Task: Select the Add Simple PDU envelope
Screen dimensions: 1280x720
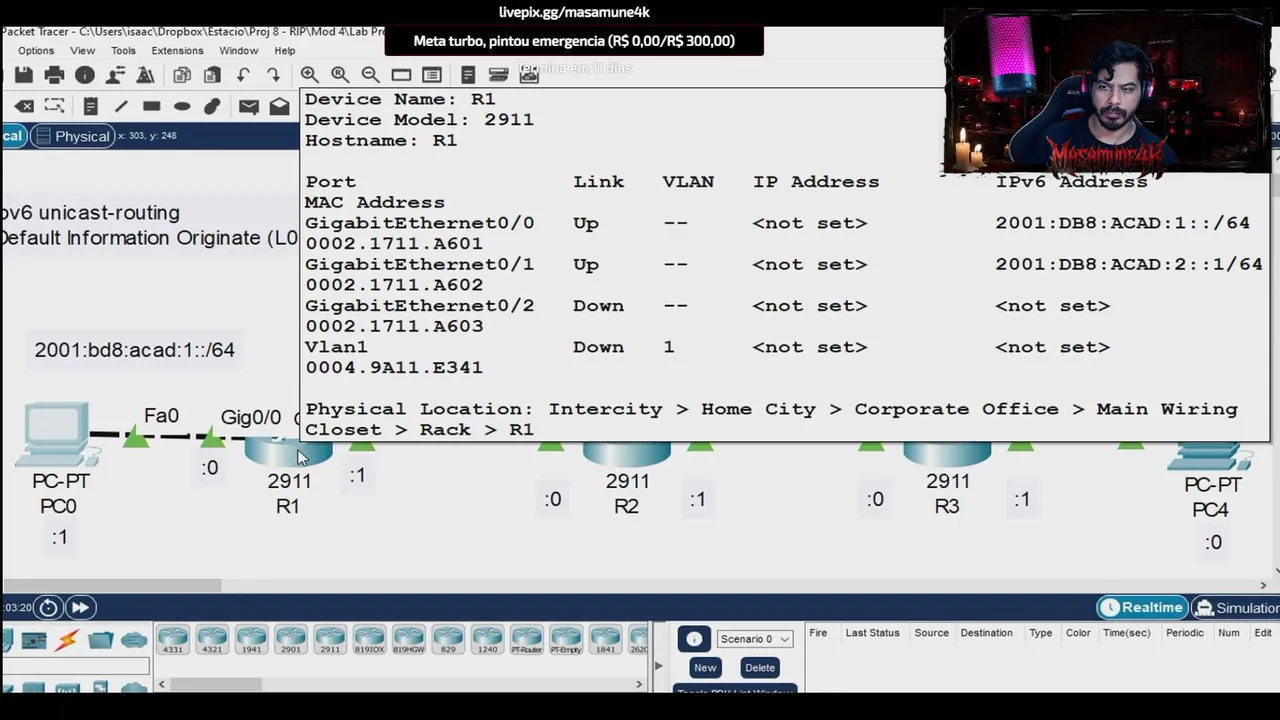Action: click(x=249, y=106)
